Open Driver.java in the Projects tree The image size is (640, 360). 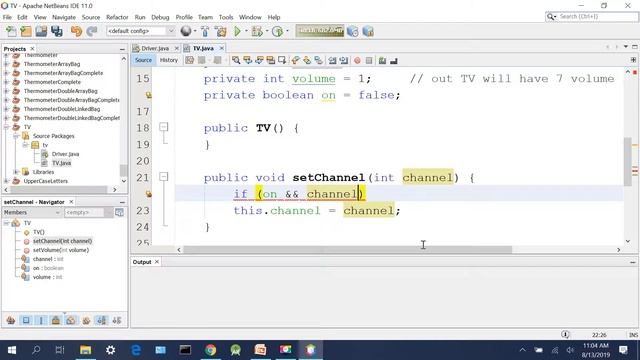click(65, 154)
